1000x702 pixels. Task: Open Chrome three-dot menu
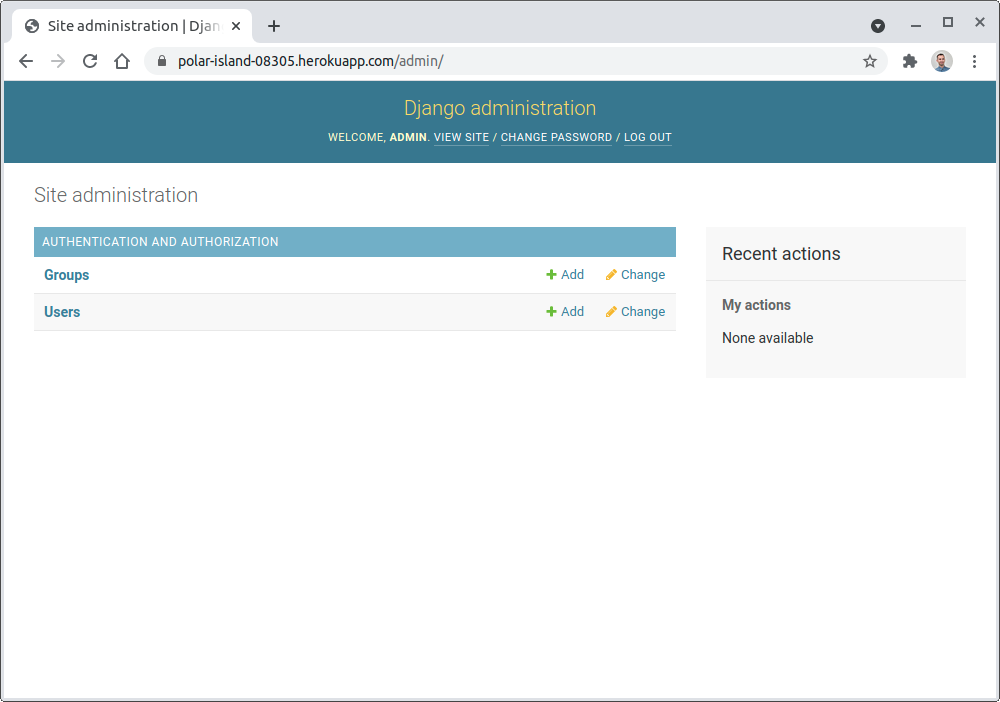point(975,61)
